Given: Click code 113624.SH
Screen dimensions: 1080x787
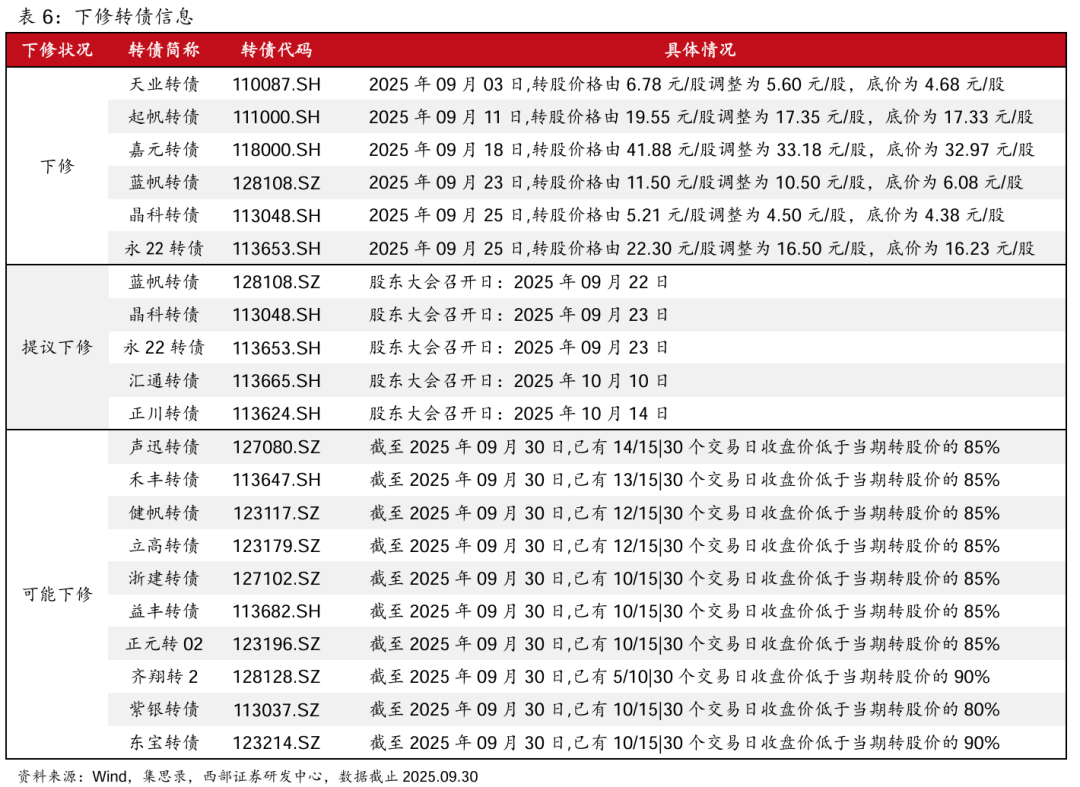Looking at the screenshot, I should tap(276, 414).
